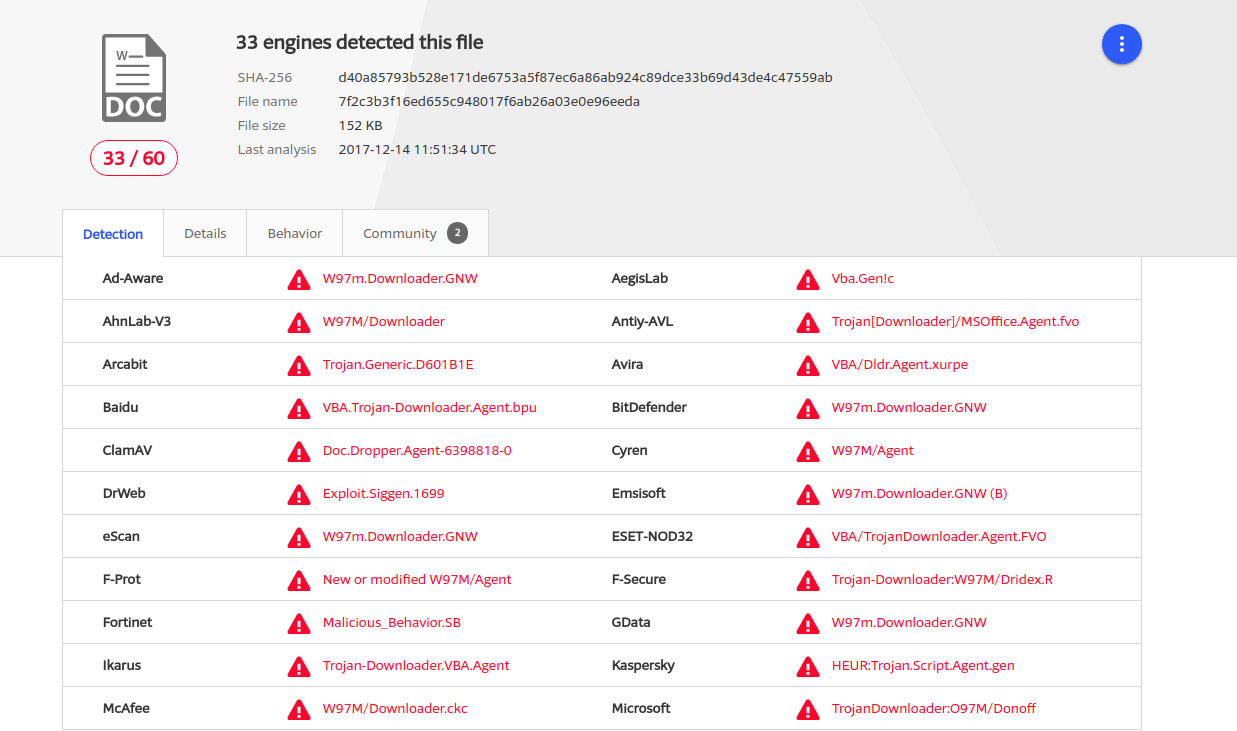Click Ad-Aware's W97m.Downloader.GNW detection result
The height and width of the screenshot is (731, 1237).
pos(400,278)
